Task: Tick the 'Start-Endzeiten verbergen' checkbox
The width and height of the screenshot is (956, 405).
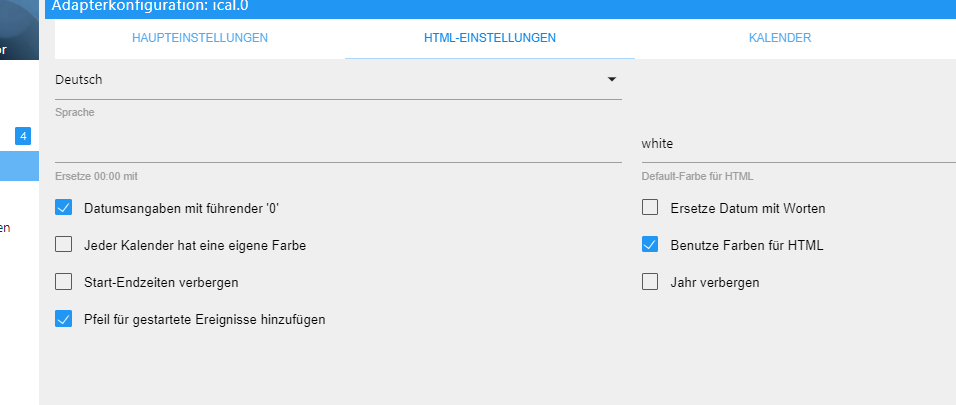Action: 63,282
